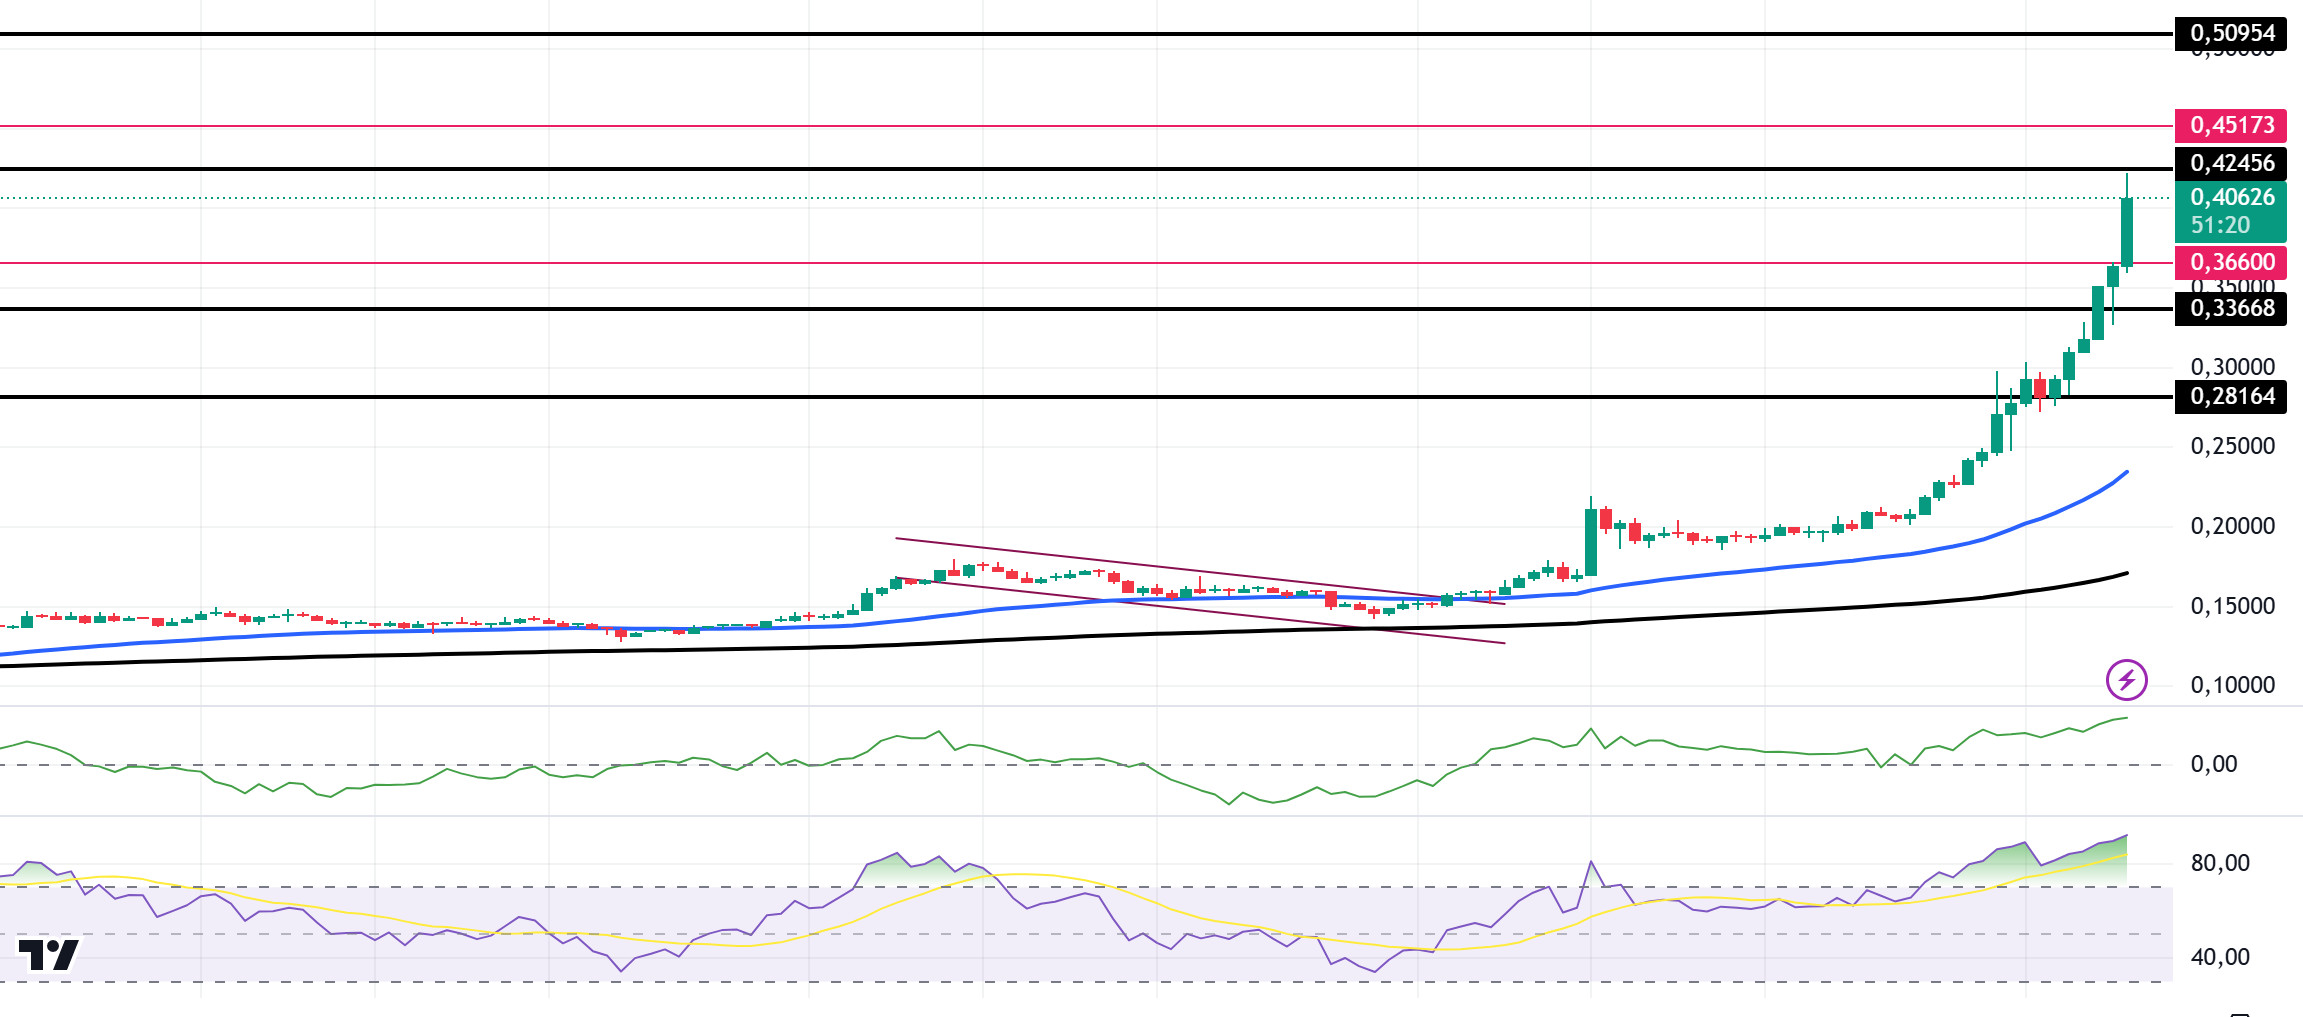Click the TradingView logo

tap(48, 955)
